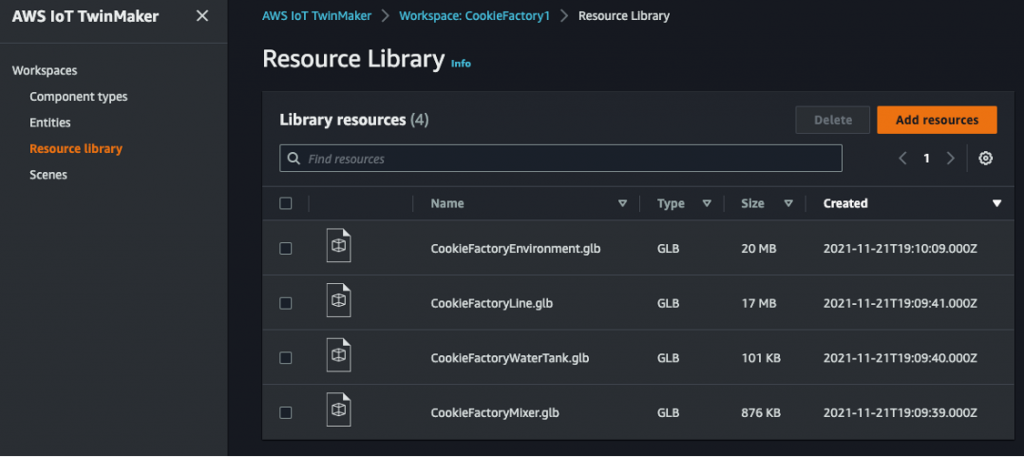
Task: Click page number 1 in pagination
Action: click(926, 158)
